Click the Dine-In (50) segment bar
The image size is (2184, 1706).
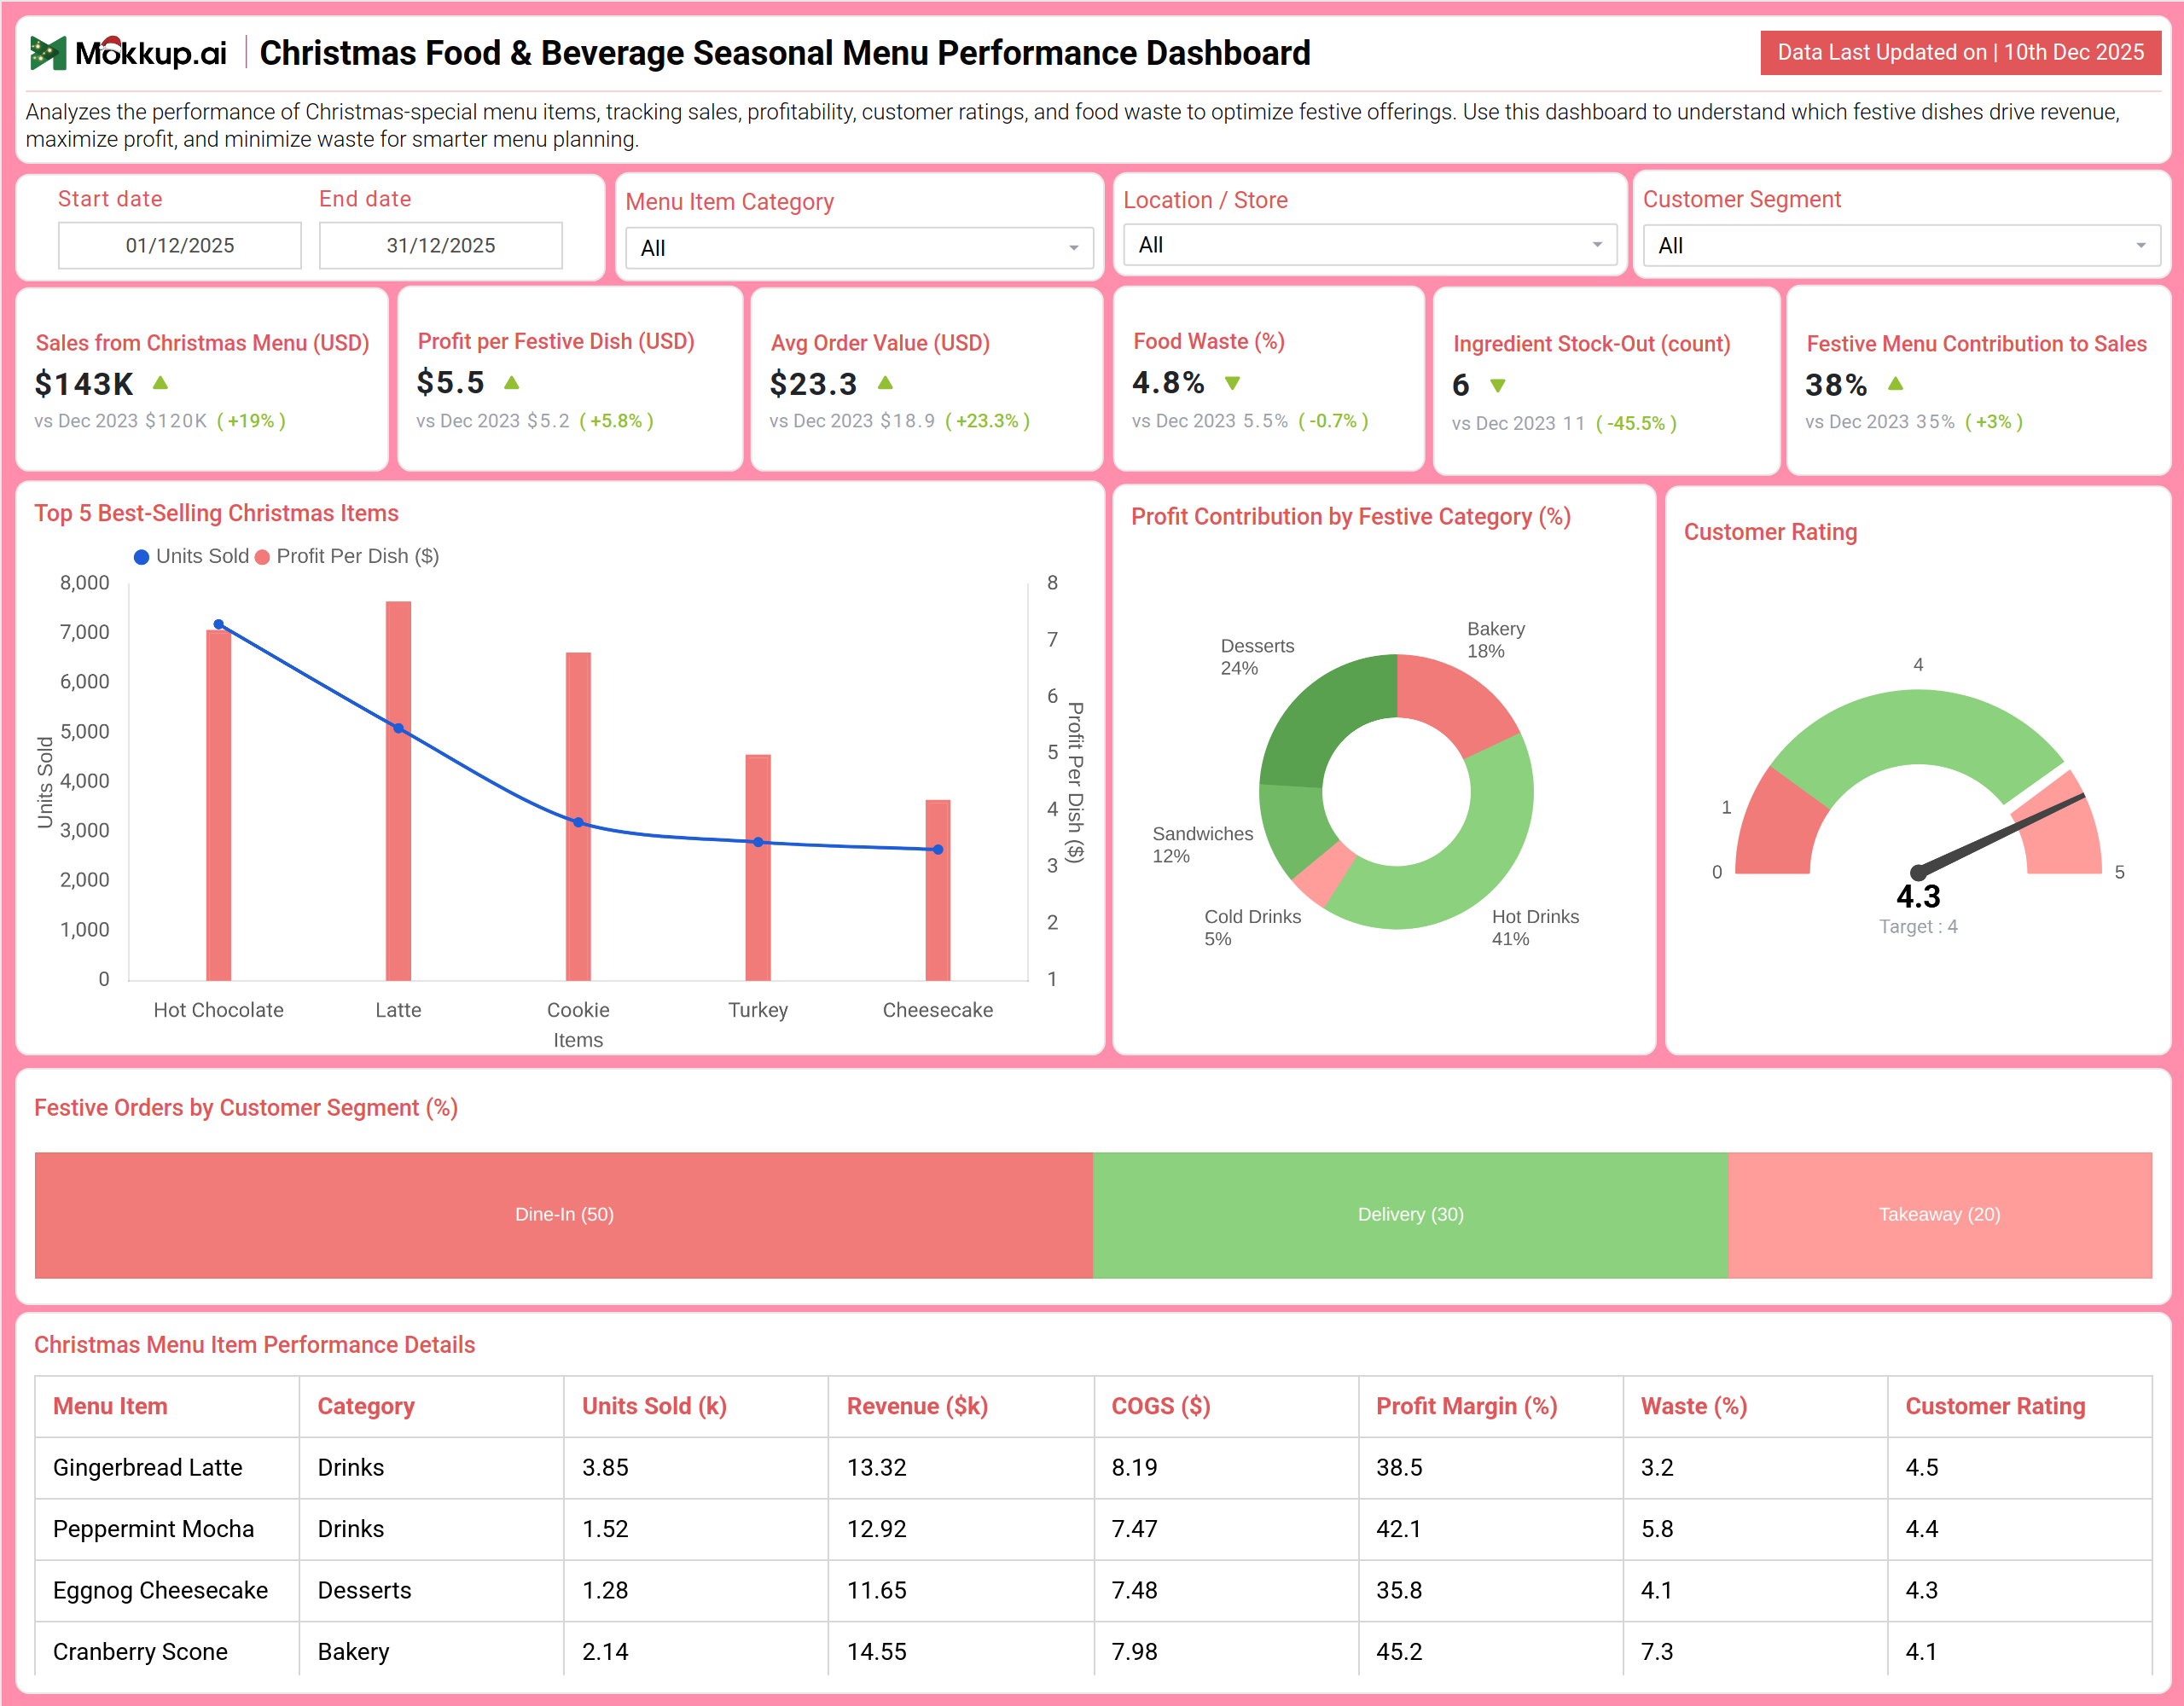click(x=564, y=1215)
